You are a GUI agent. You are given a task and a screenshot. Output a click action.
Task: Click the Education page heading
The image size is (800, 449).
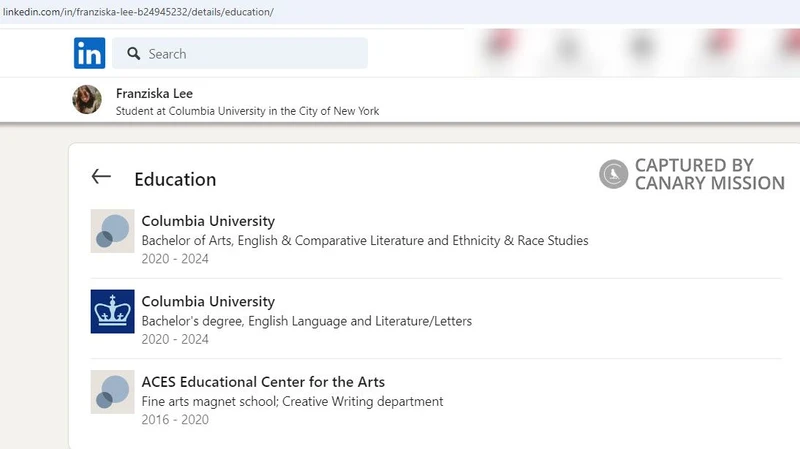click(x=175, y=180)
